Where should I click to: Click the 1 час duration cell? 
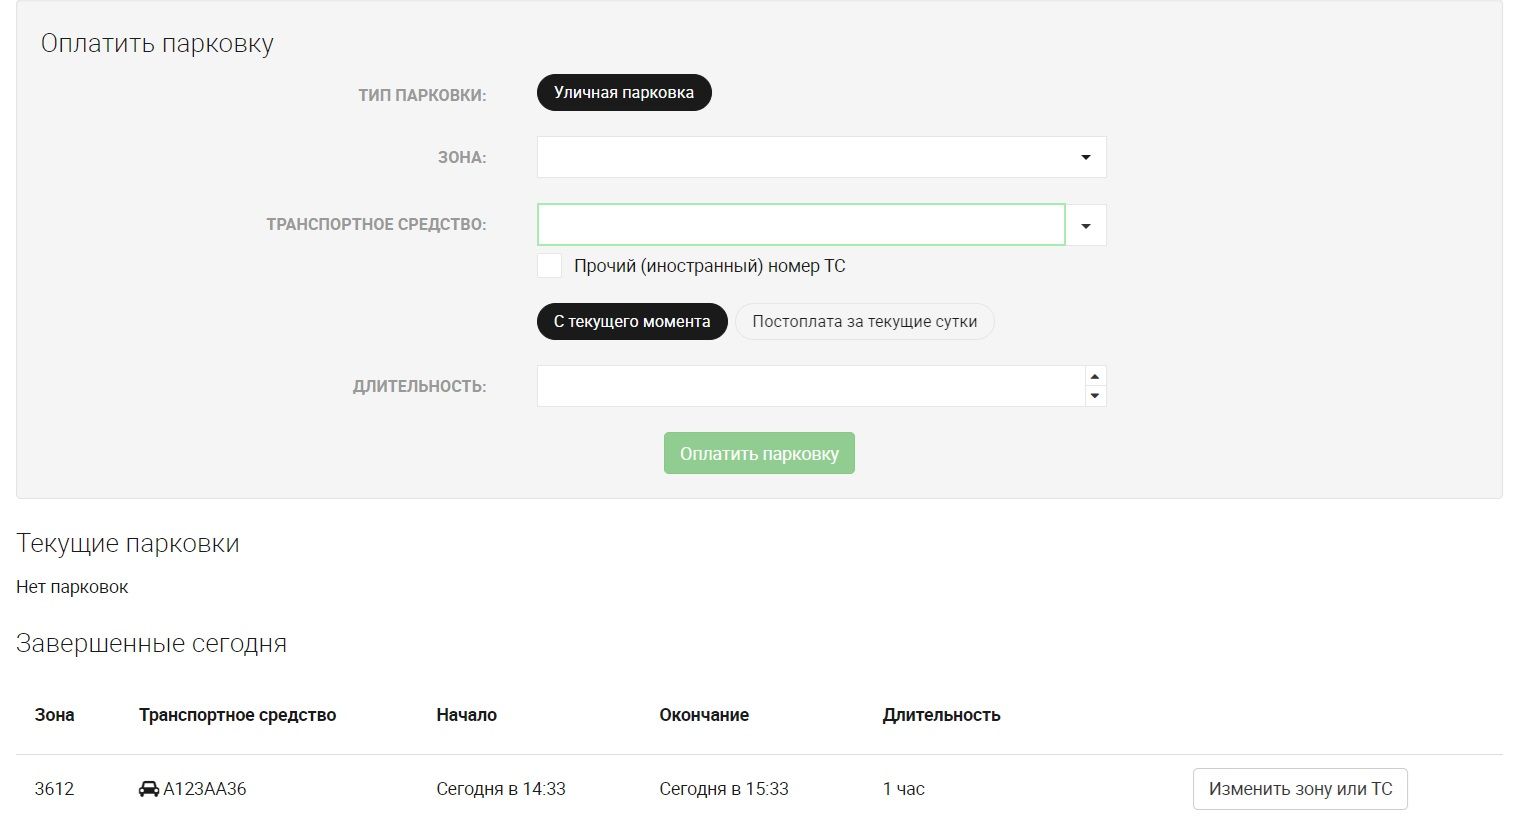(904, 789)
